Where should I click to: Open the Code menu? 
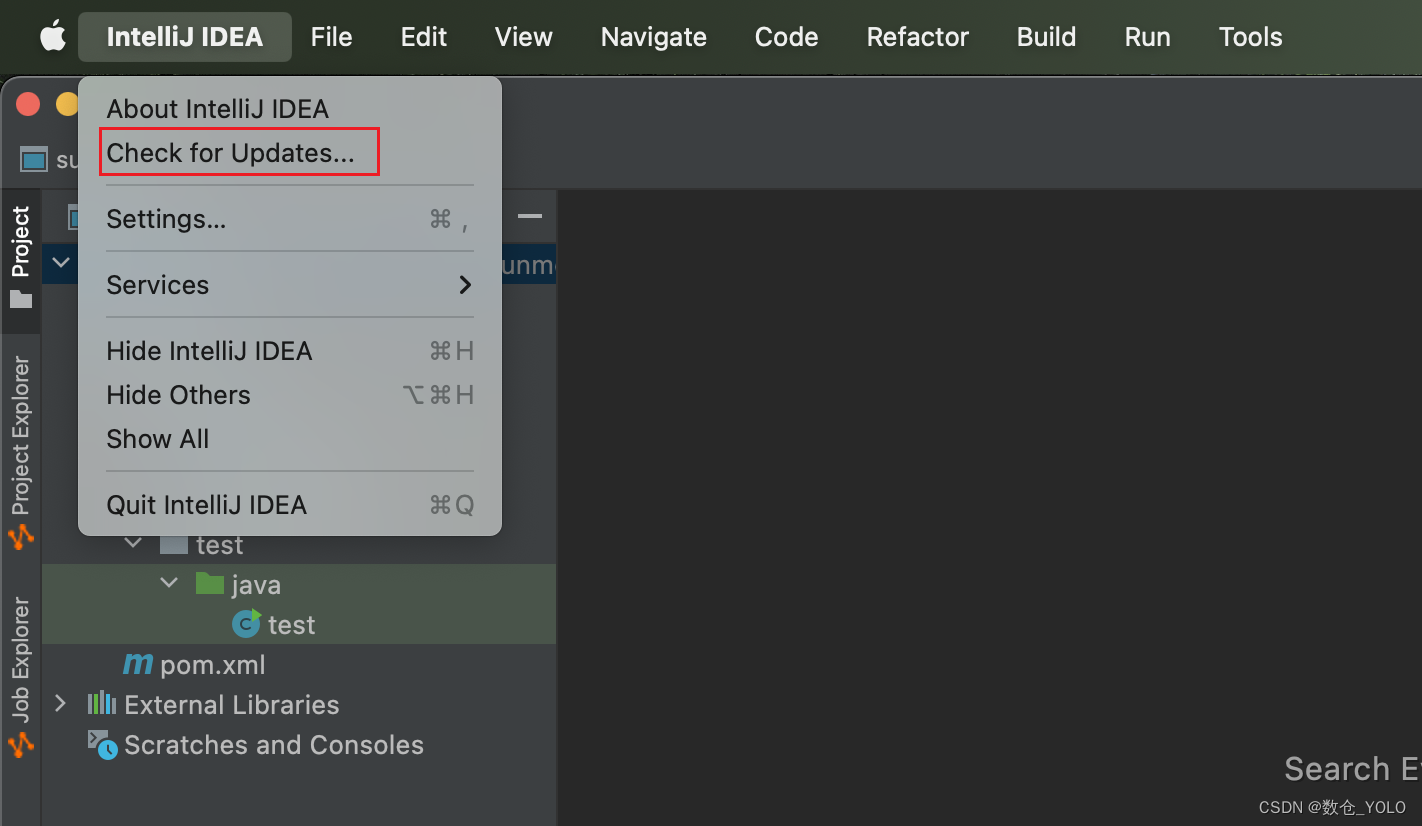coord(787,37)
